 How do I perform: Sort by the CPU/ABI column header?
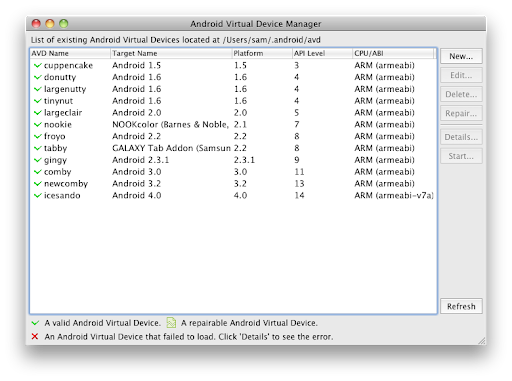[393, 53]
